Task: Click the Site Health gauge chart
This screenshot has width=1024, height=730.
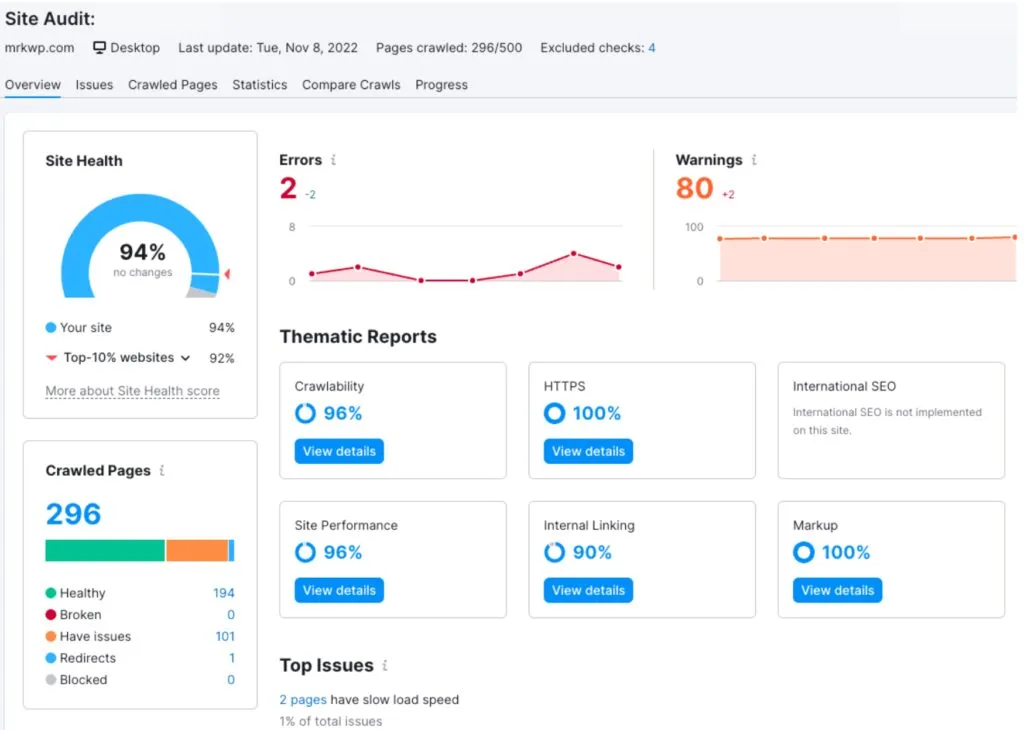Action: point(141,247)
